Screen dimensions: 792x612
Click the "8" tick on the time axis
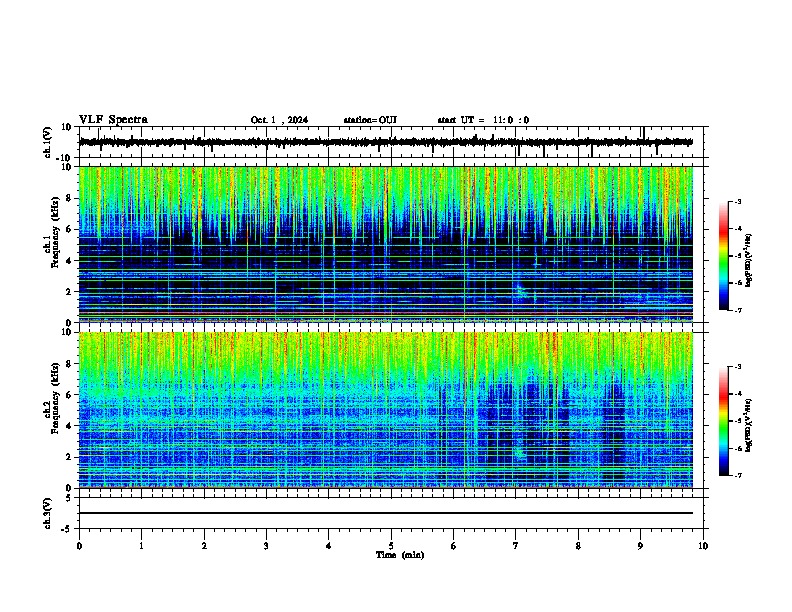click(x=578, y=546)
